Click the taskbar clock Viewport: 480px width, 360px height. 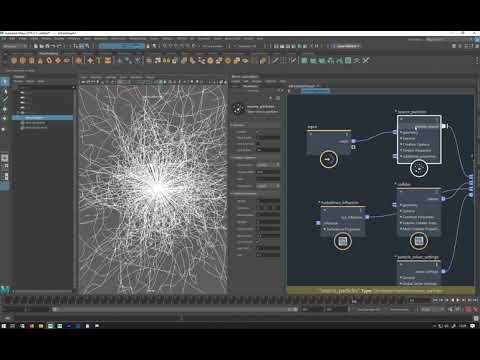tap(463, 326)
